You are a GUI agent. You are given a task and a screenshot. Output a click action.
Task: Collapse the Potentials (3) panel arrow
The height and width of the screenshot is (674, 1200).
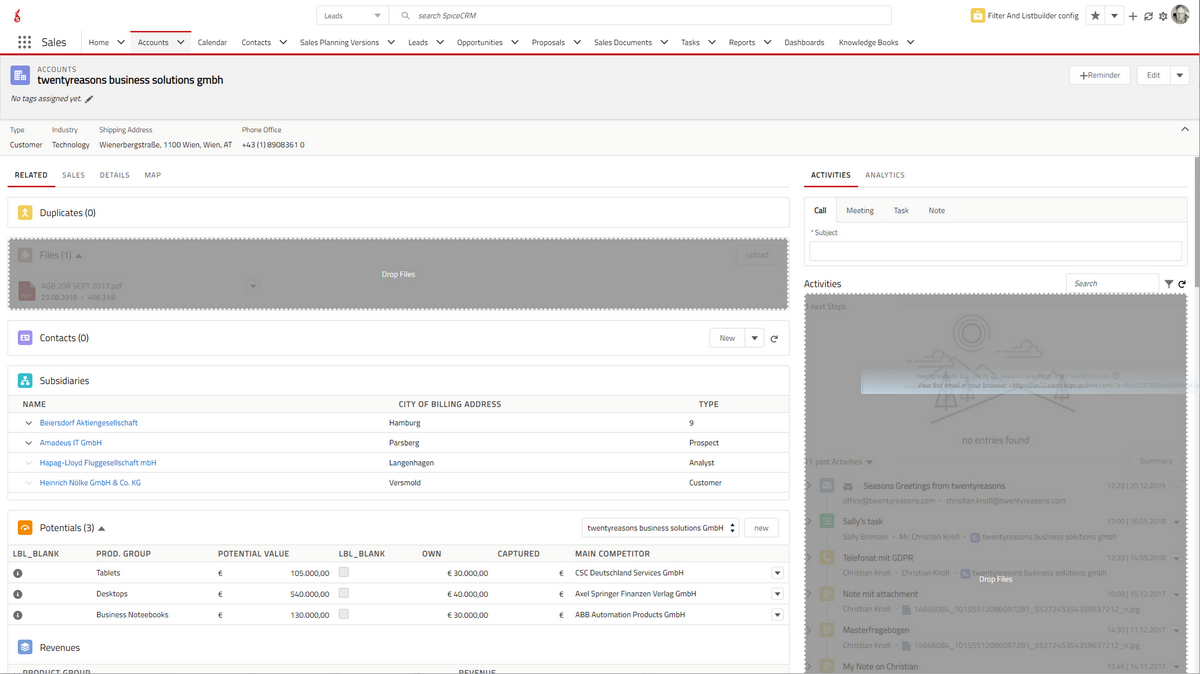point(102,528)
